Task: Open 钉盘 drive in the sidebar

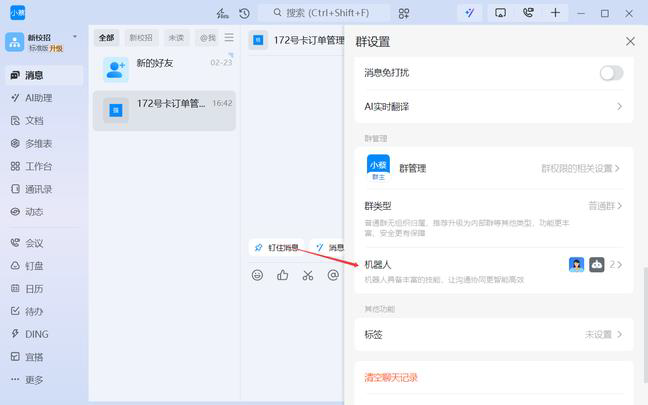Action: (44, 266)
